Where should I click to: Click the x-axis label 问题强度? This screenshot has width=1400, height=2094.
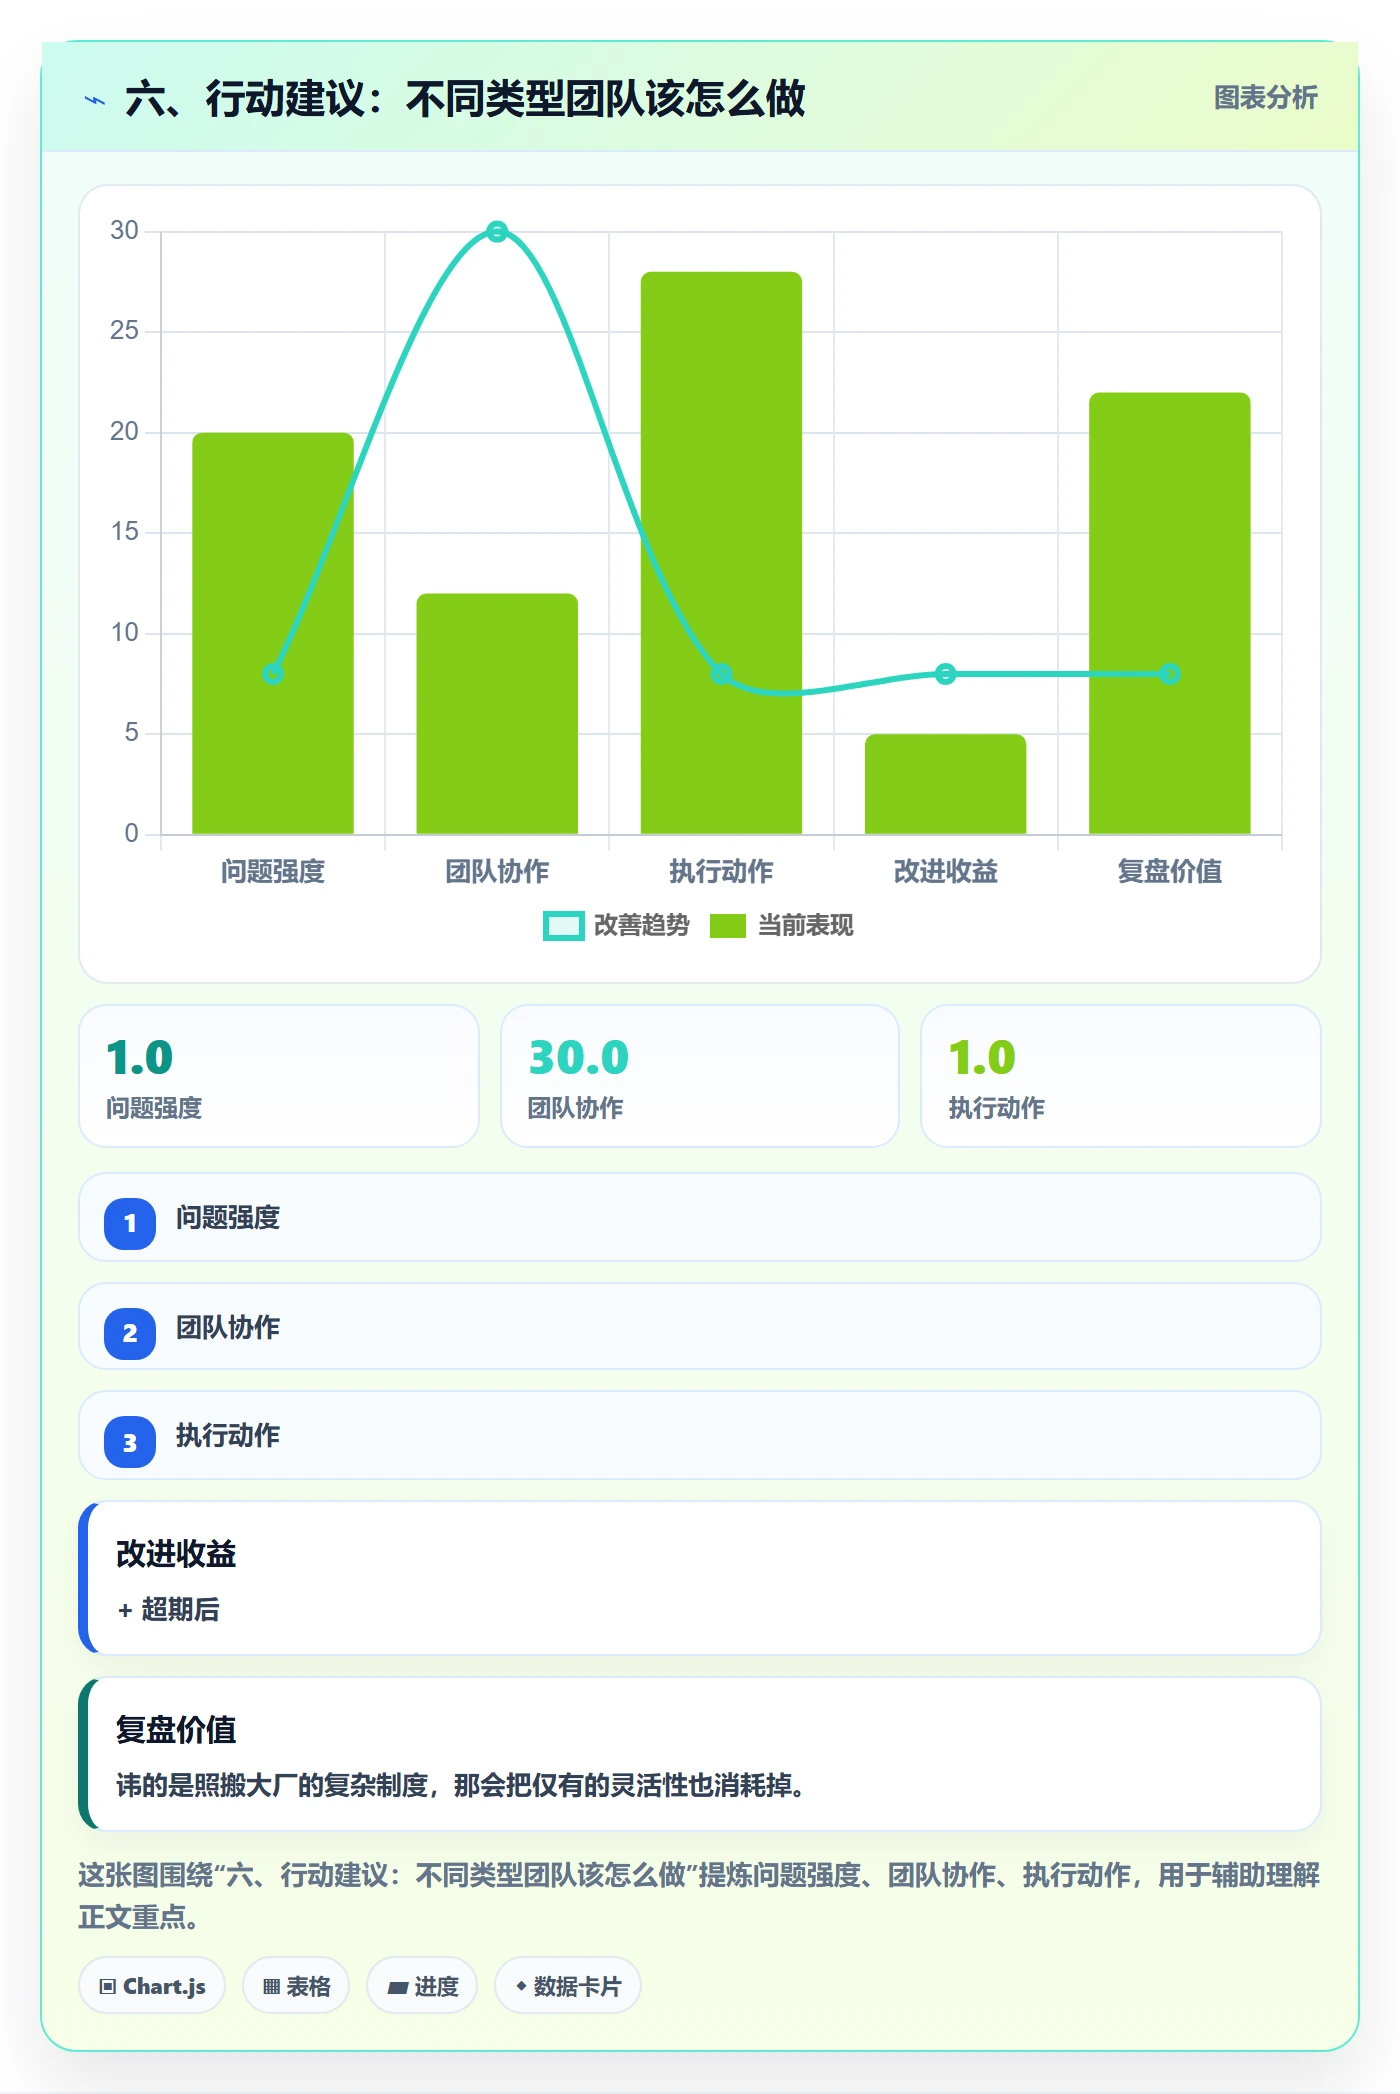click(x=273, y=872)
